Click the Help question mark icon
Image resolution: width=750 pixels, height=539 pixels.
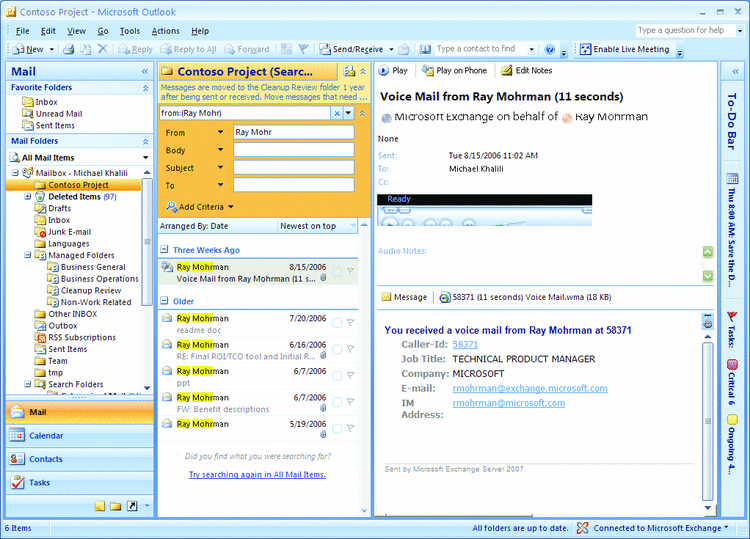pos(550,49)
